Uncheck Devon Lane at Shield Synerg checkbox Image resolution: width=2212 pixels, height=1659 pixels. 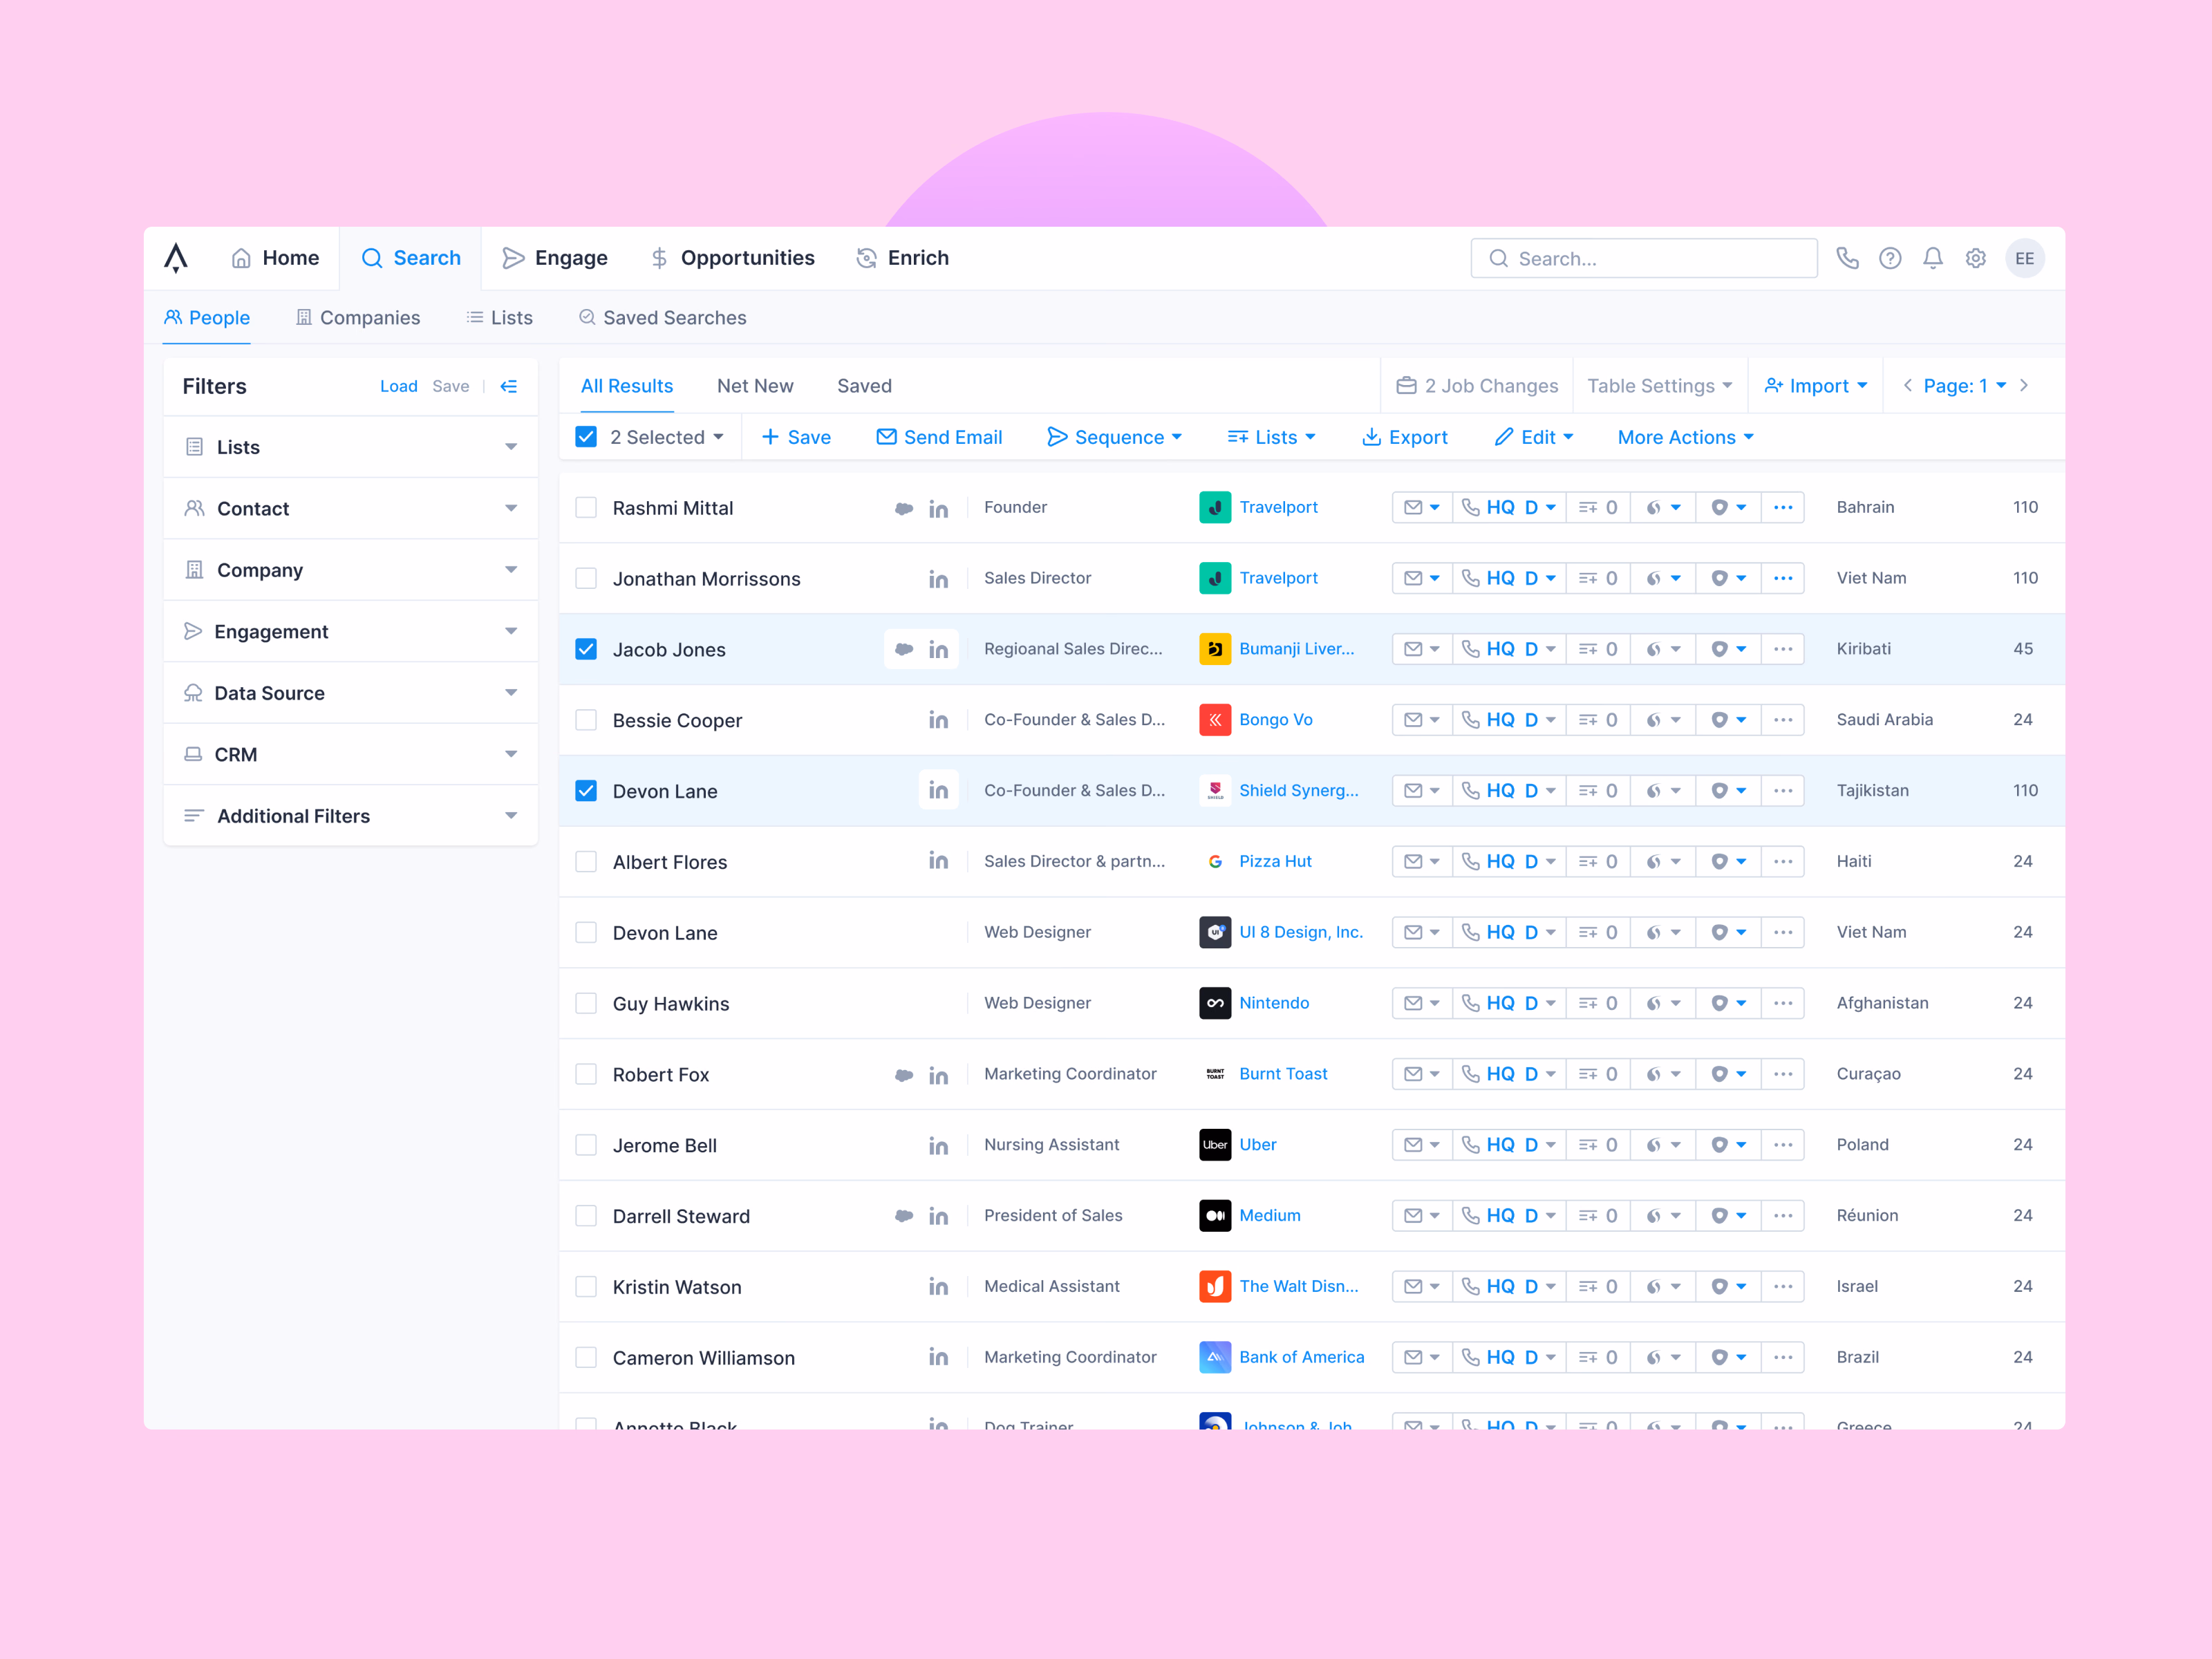pyautogui.click(x=586, y=791)
